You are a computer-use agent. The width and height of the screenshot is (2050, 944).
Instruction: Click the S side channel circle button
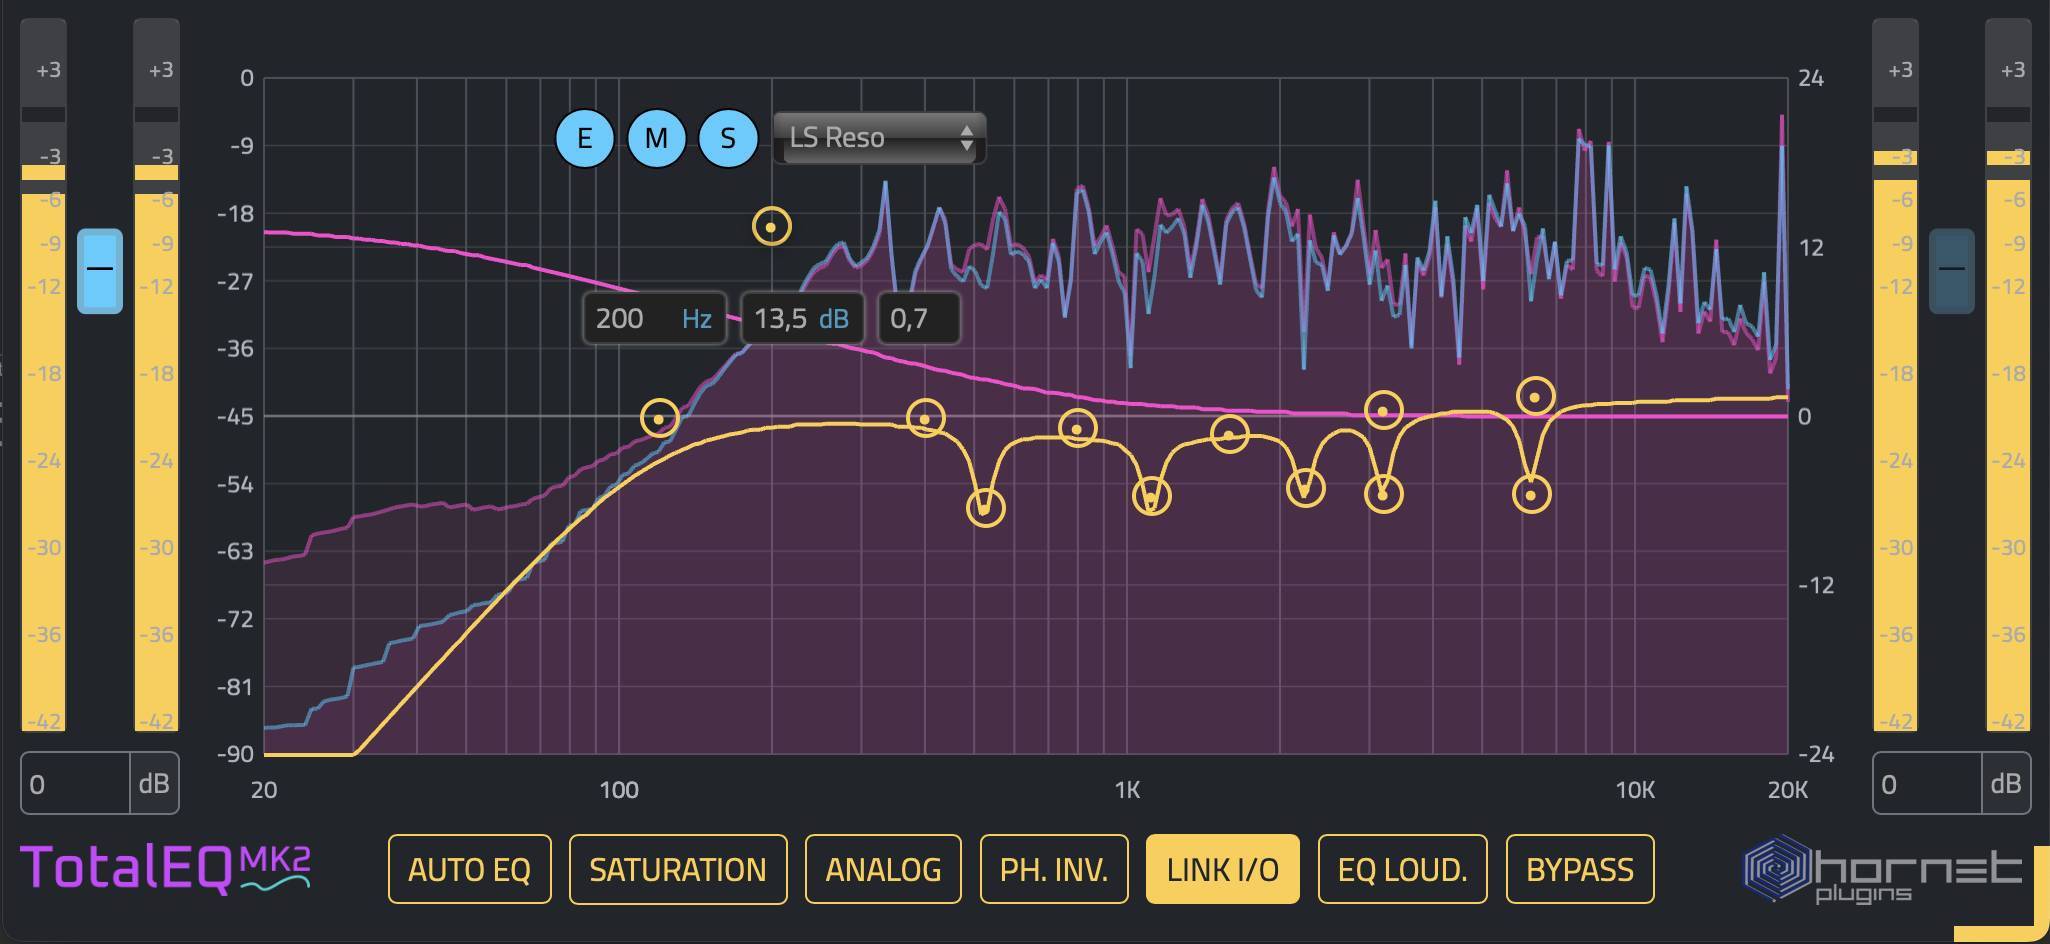(728, 138)
